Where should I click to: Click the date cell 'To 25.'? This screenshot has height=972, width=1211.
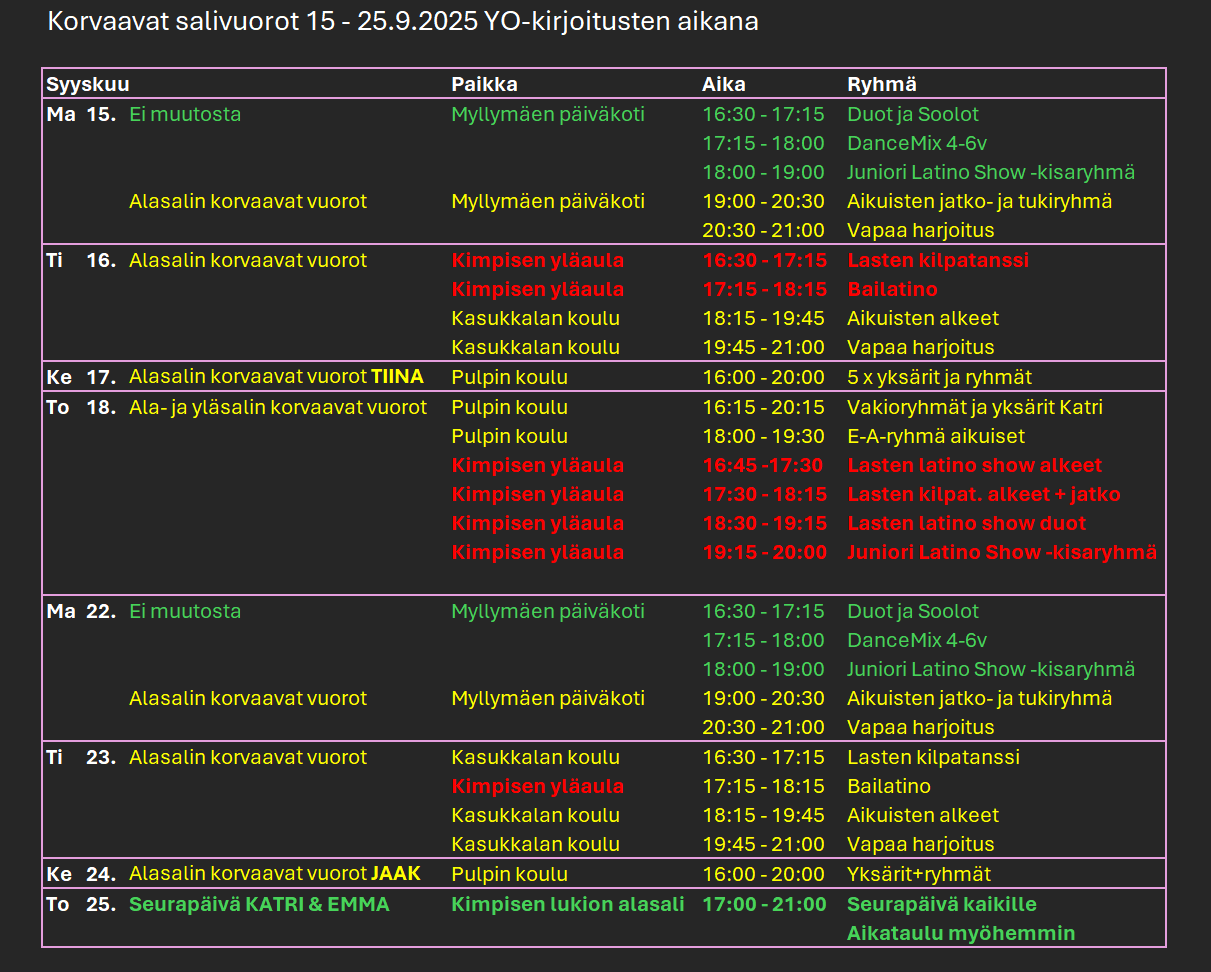click(81, 904)
